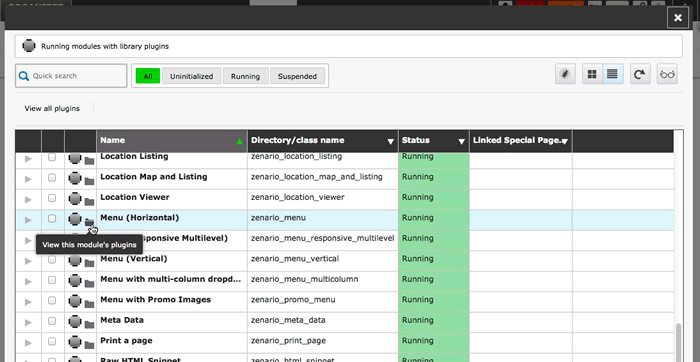Switch to list view
The width and height of the screenshot is (700, 362).
pos(612,74)
